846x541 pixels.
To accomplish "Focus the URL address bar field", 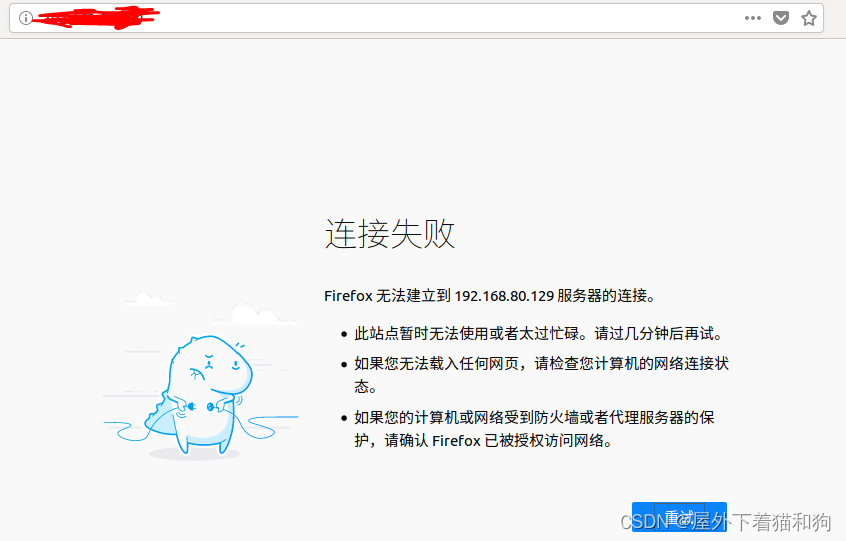I will point(416,18).
